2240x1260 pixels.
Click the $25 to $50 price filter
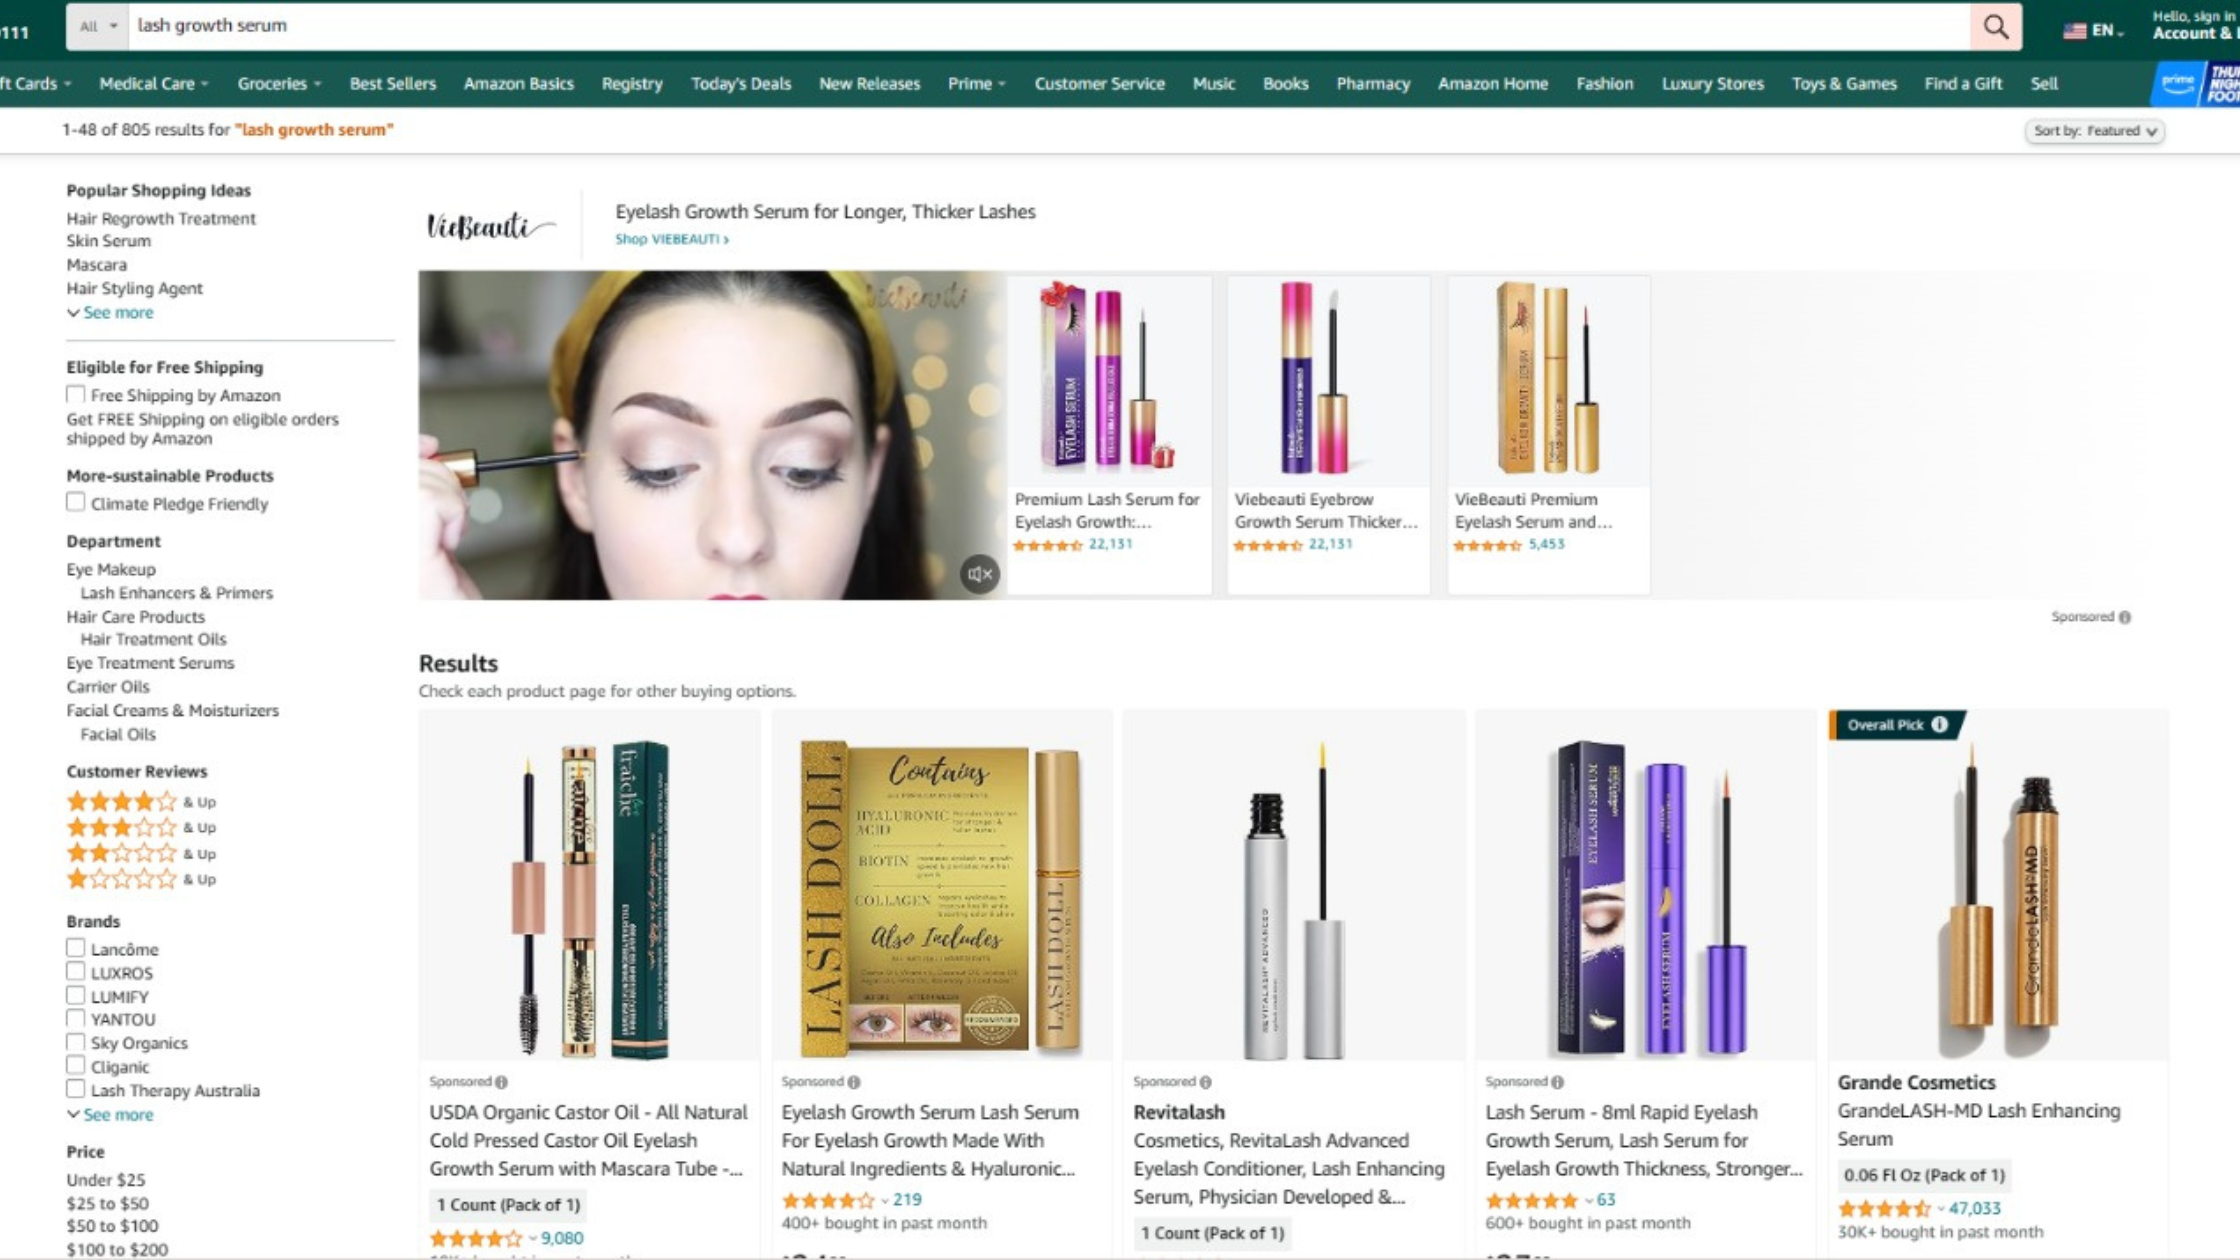click(x=107, y=1204)
